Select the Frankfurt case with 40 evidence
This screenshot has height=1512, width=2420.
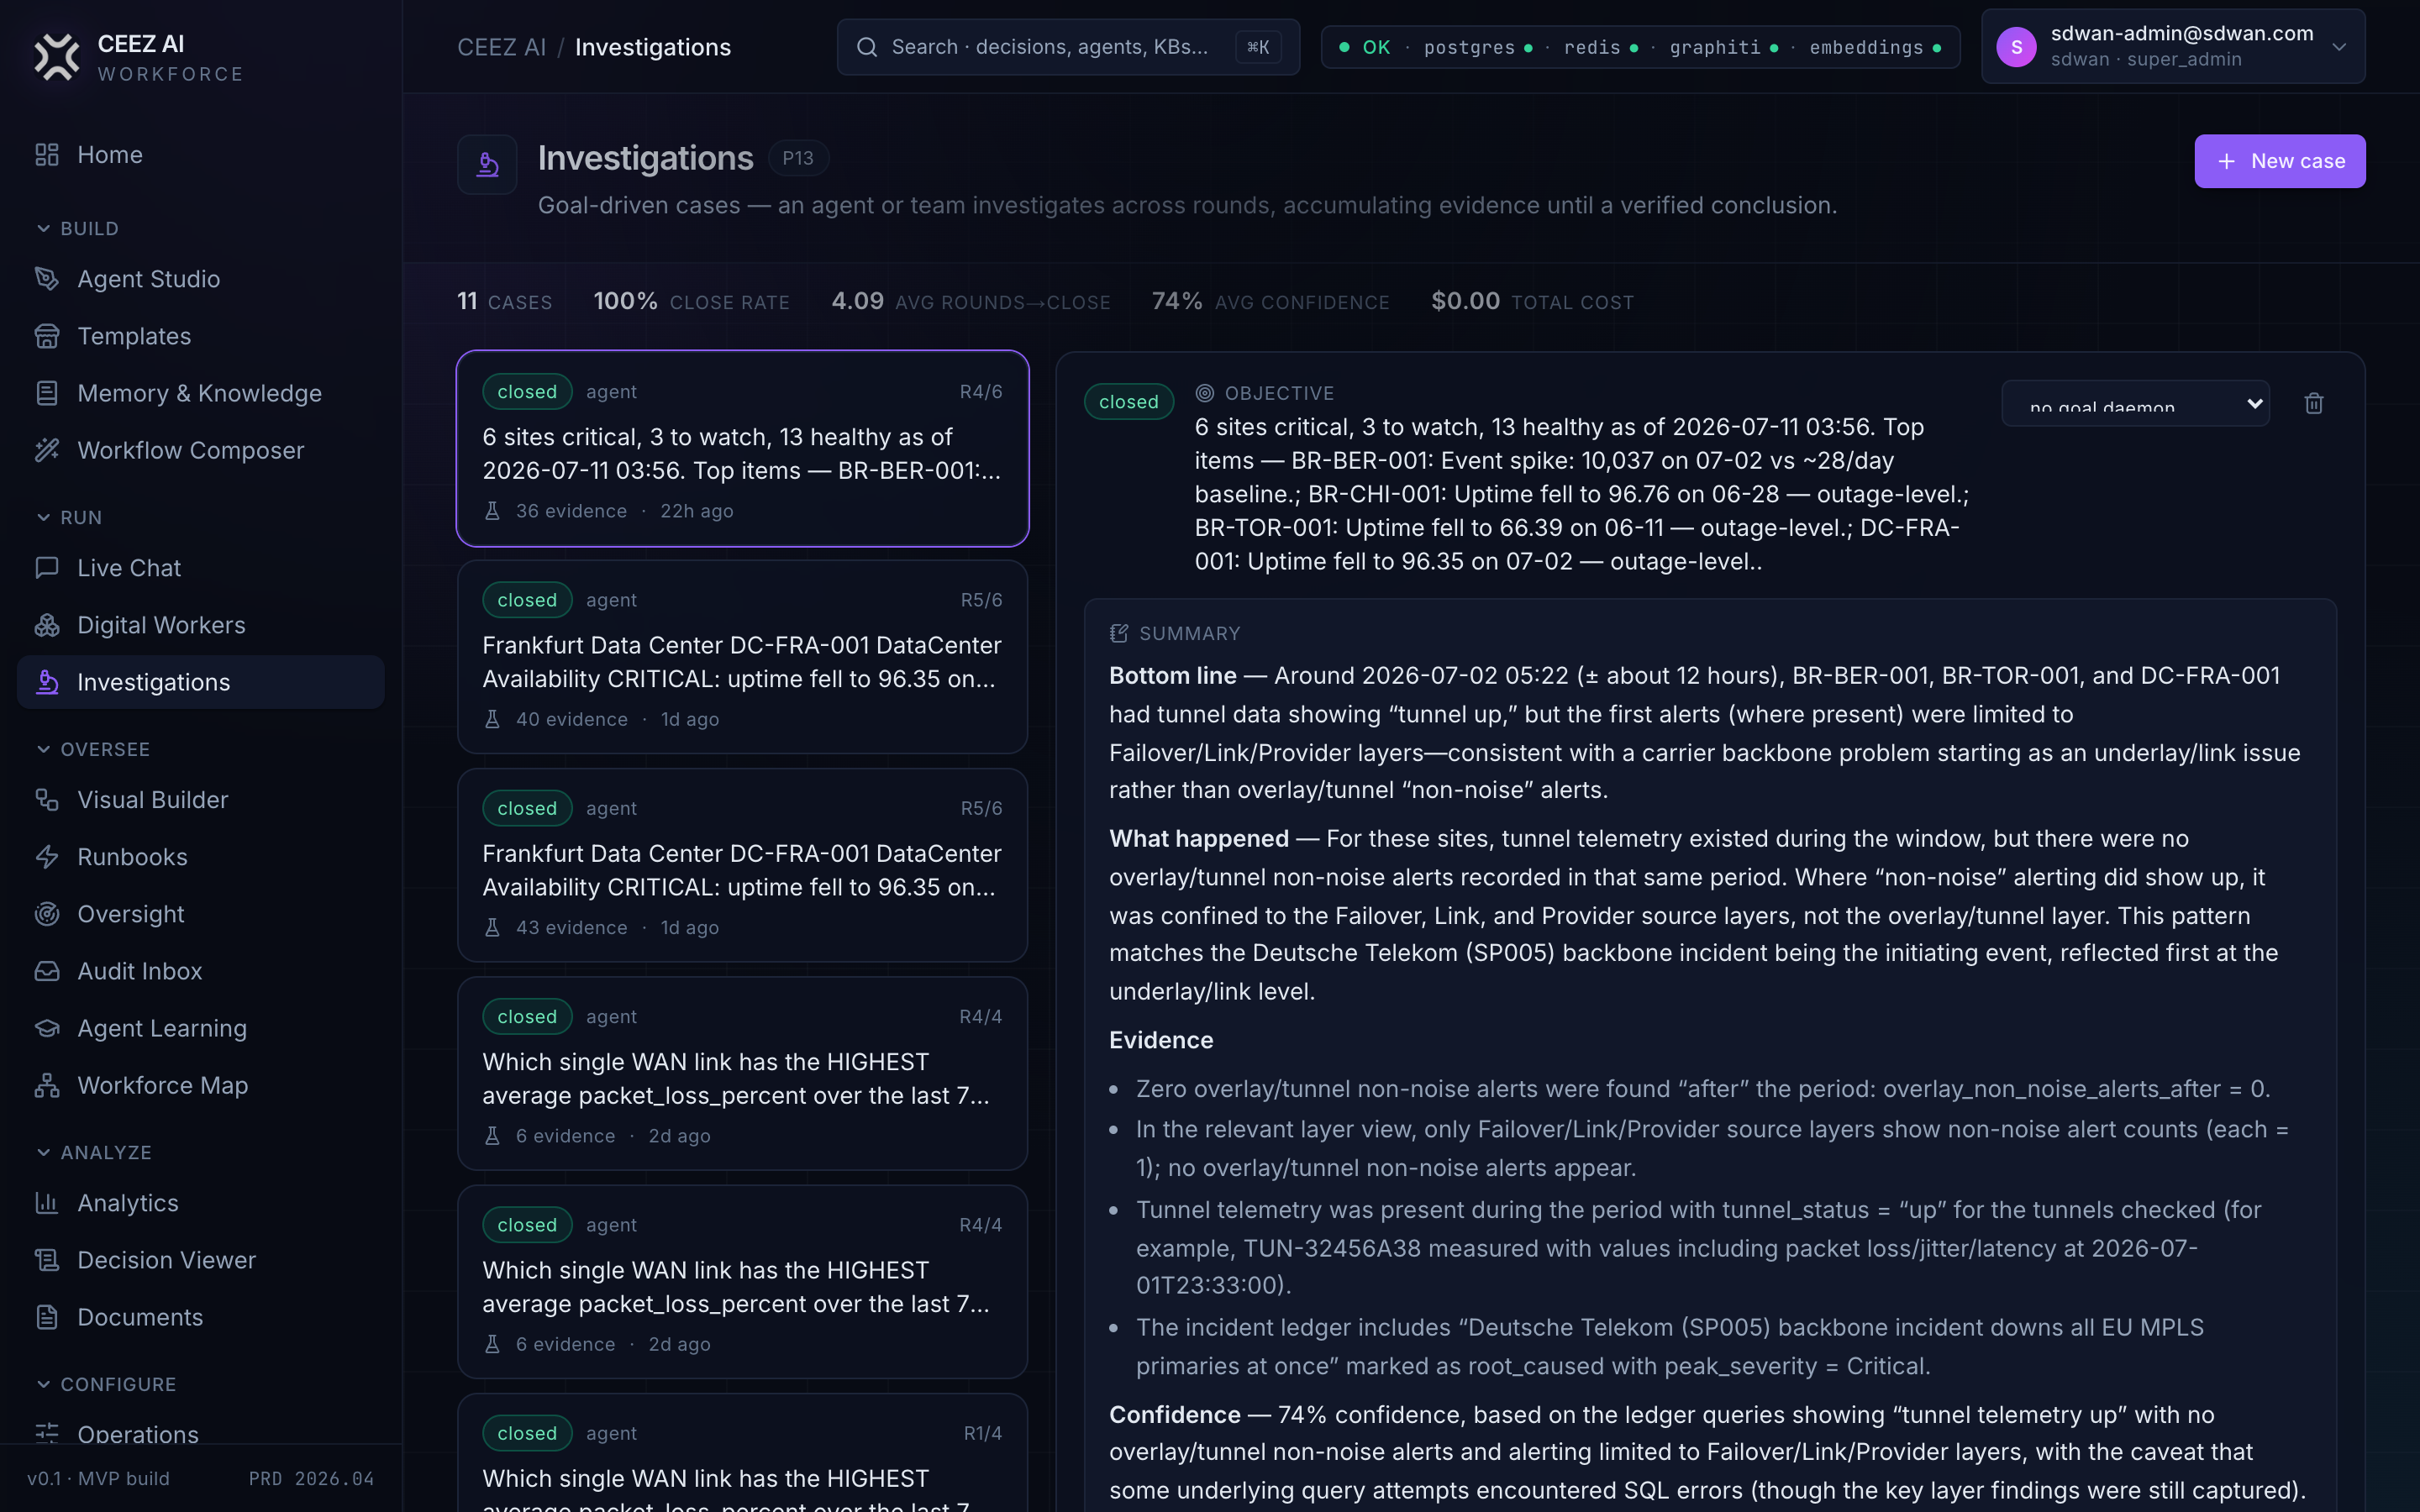click(x=742, y=656)
